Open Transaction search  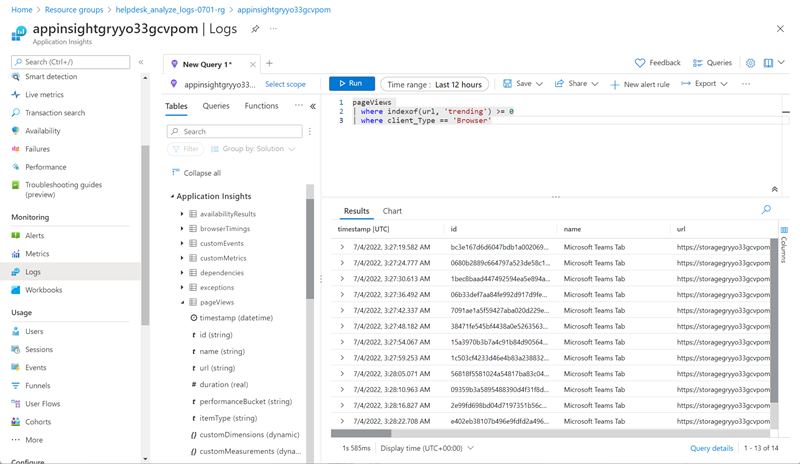[x=55, y=113]
